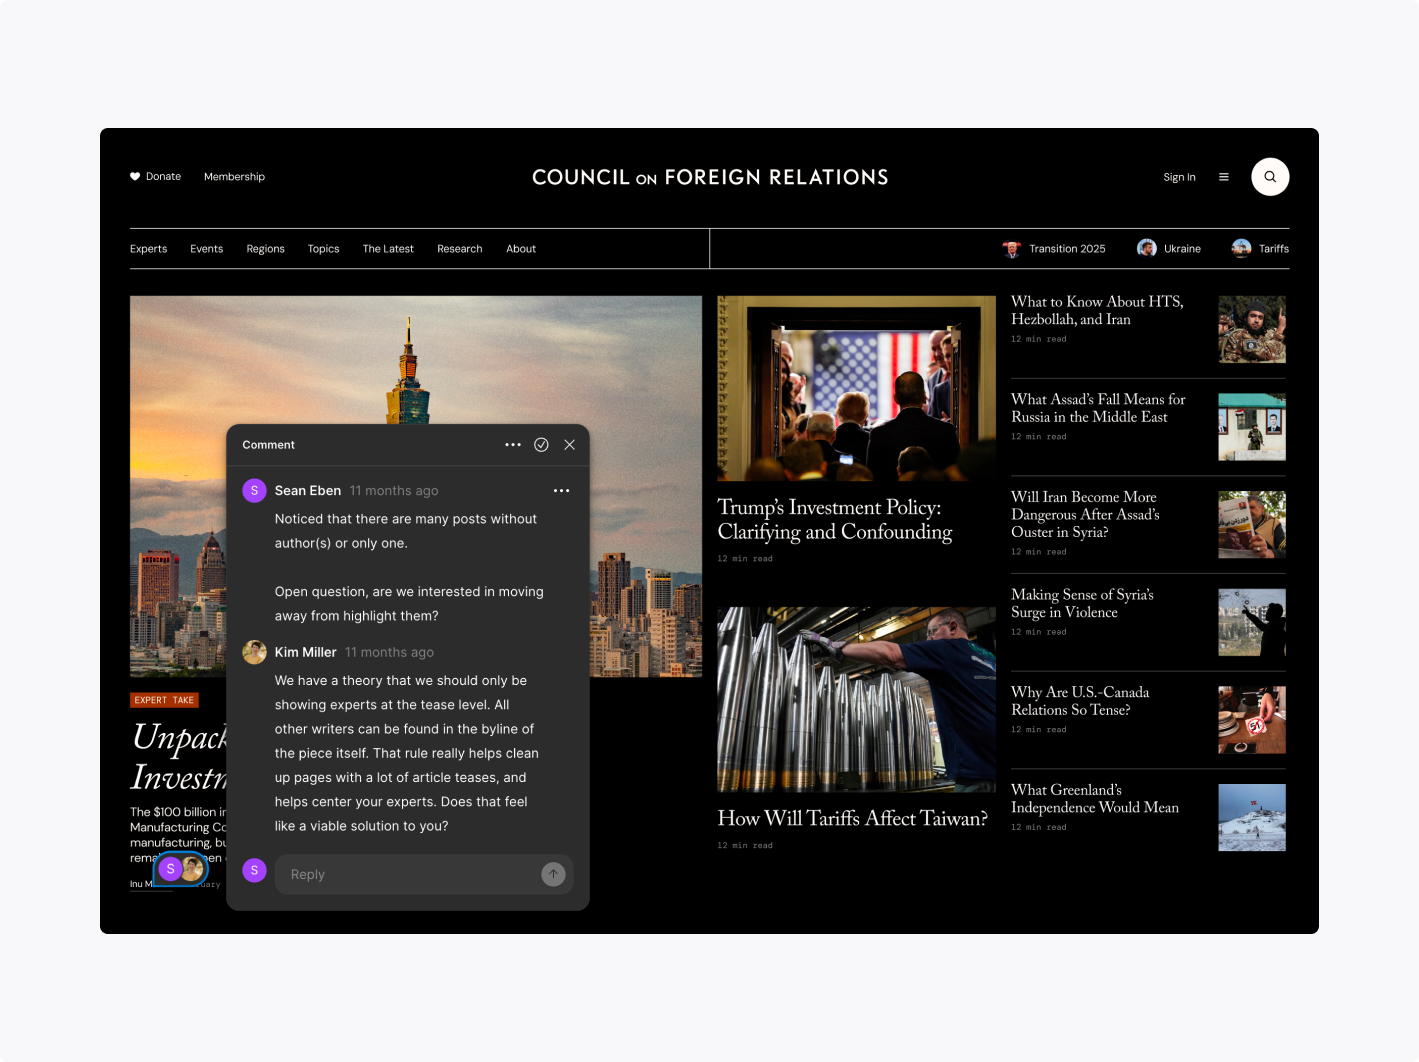Open the Events menu
The width and height of the screenshot is (1419, 1062).
[207, 249]
